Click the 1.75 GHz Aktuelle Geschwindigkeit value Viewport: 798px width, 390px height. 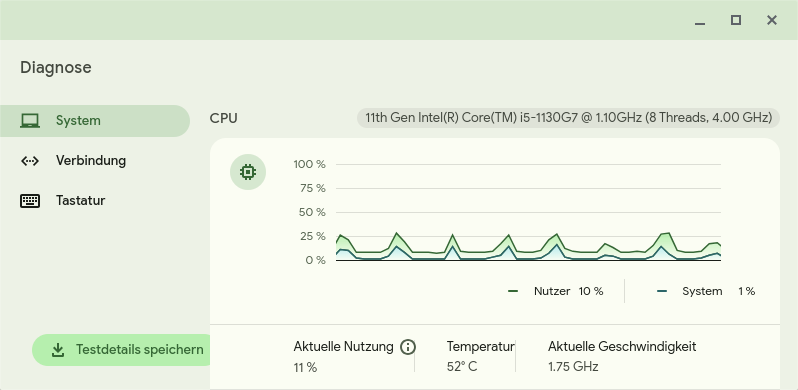tap(573, 367)
